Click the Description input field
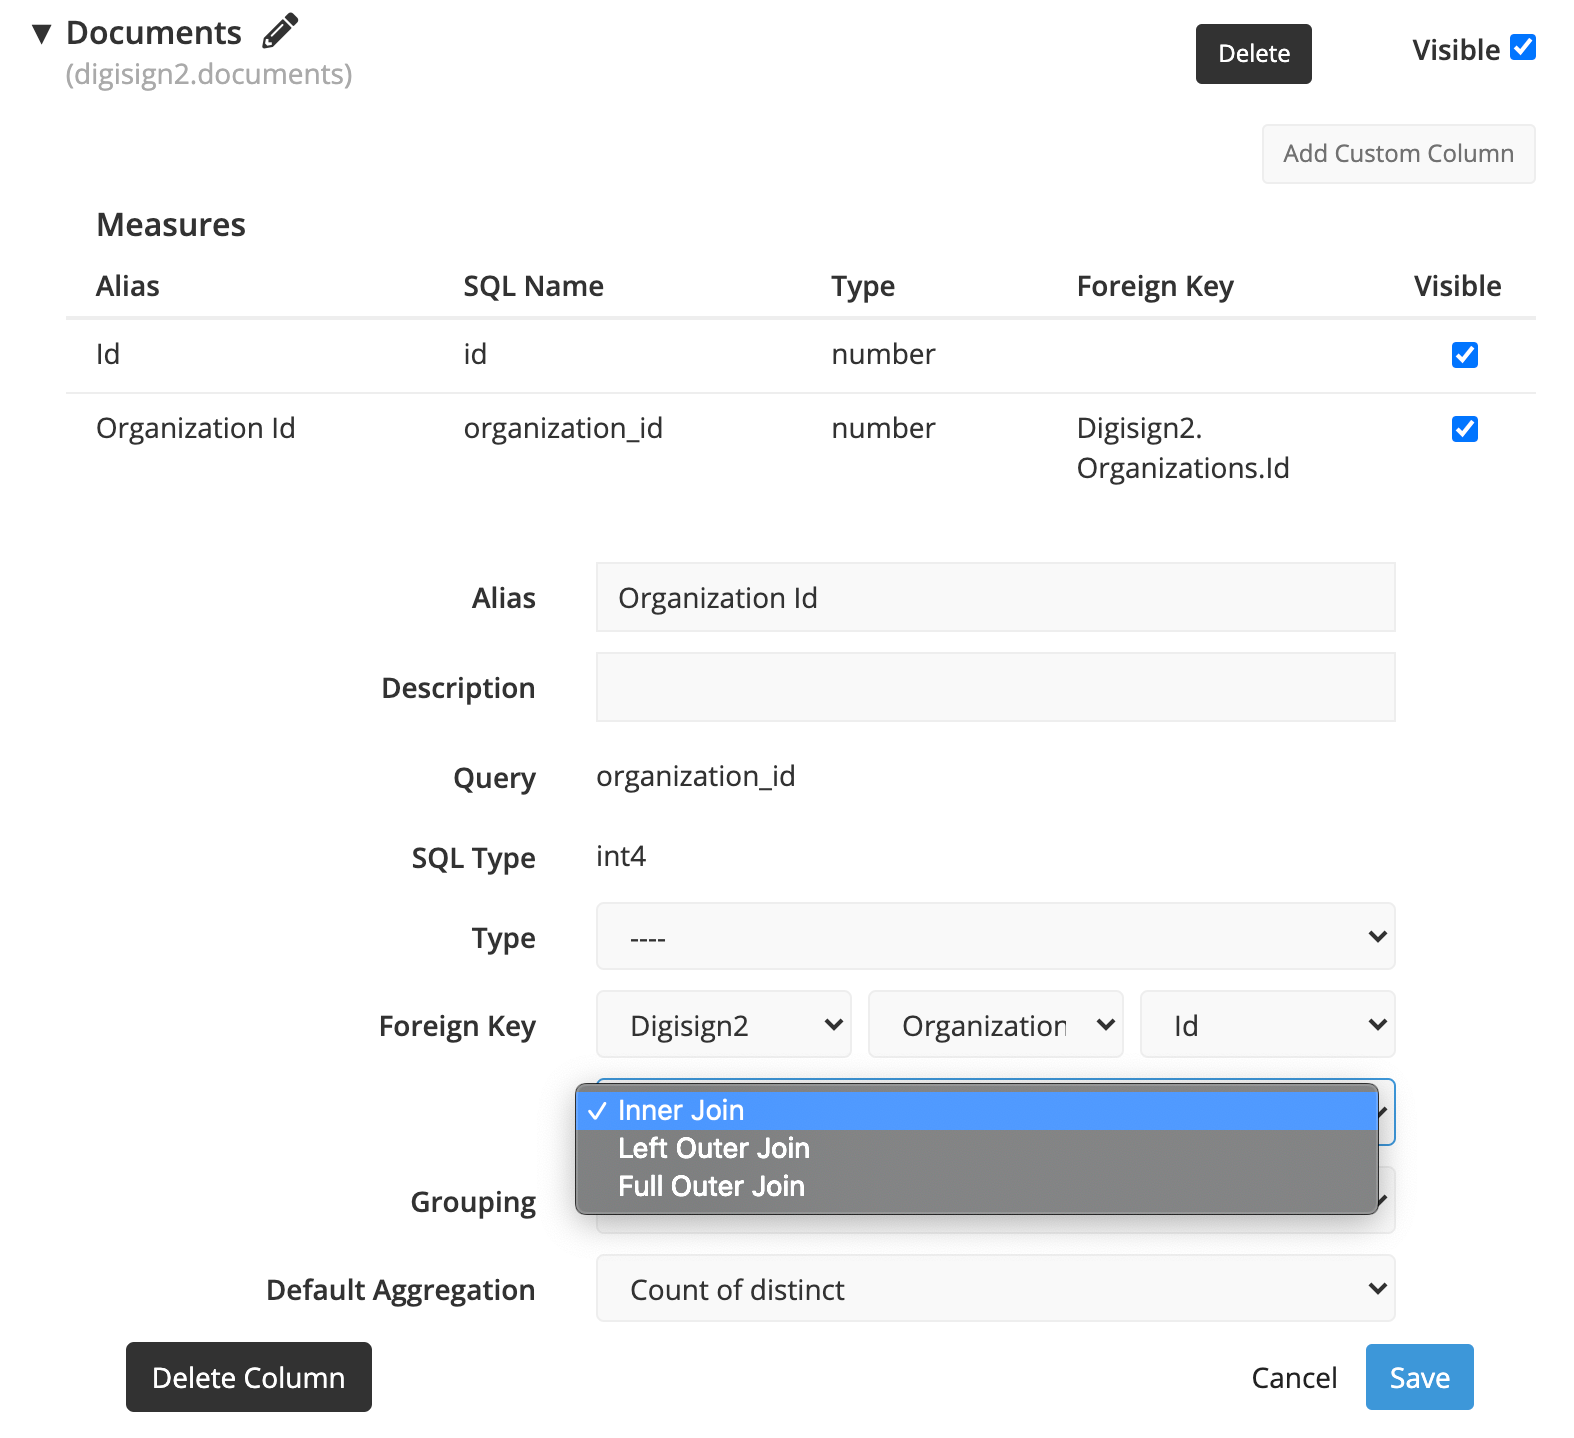Viewport: 1574px width, 1438px height. (995, 687)
